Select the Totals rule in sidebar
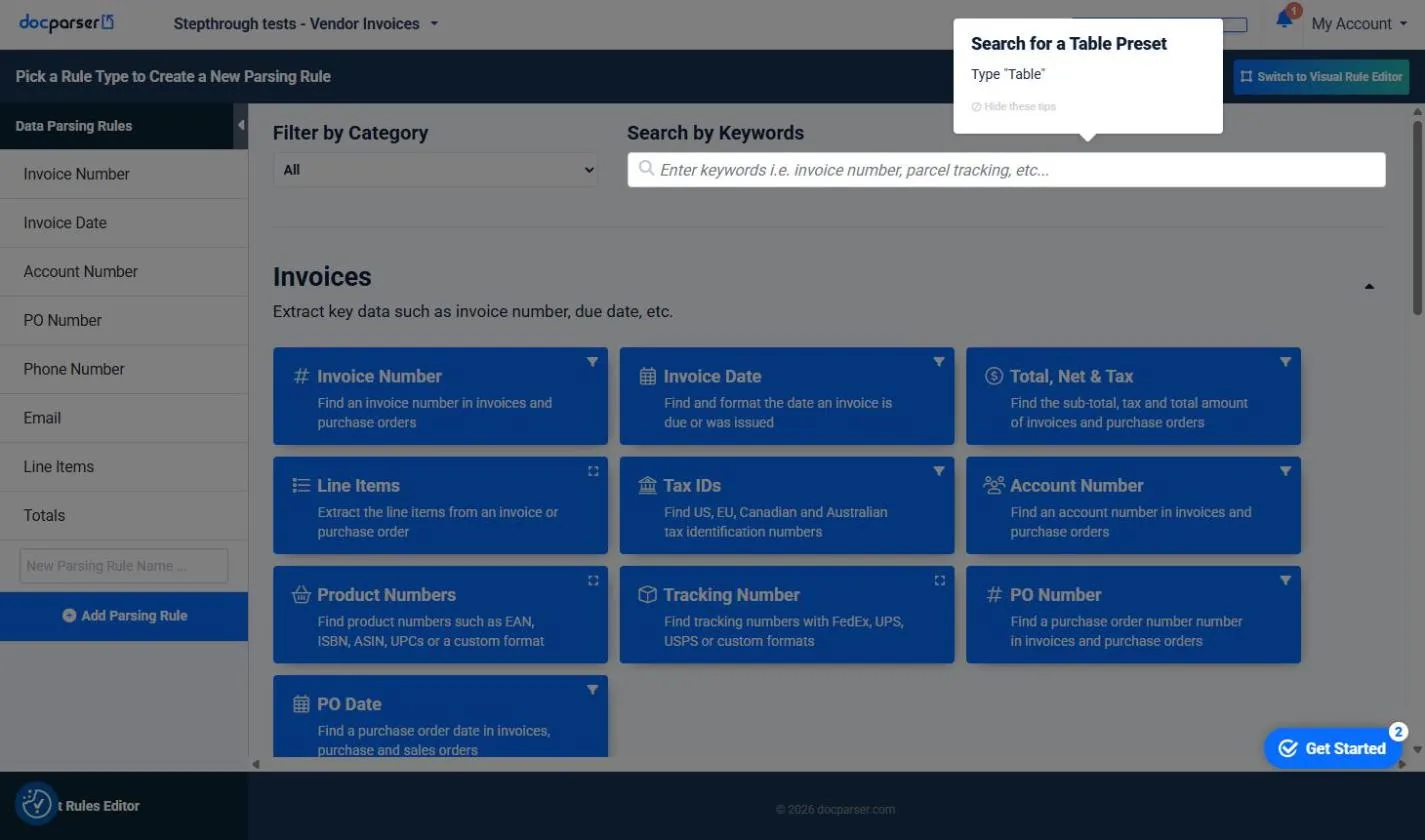 pyautogui.click(x=124, y=516)
